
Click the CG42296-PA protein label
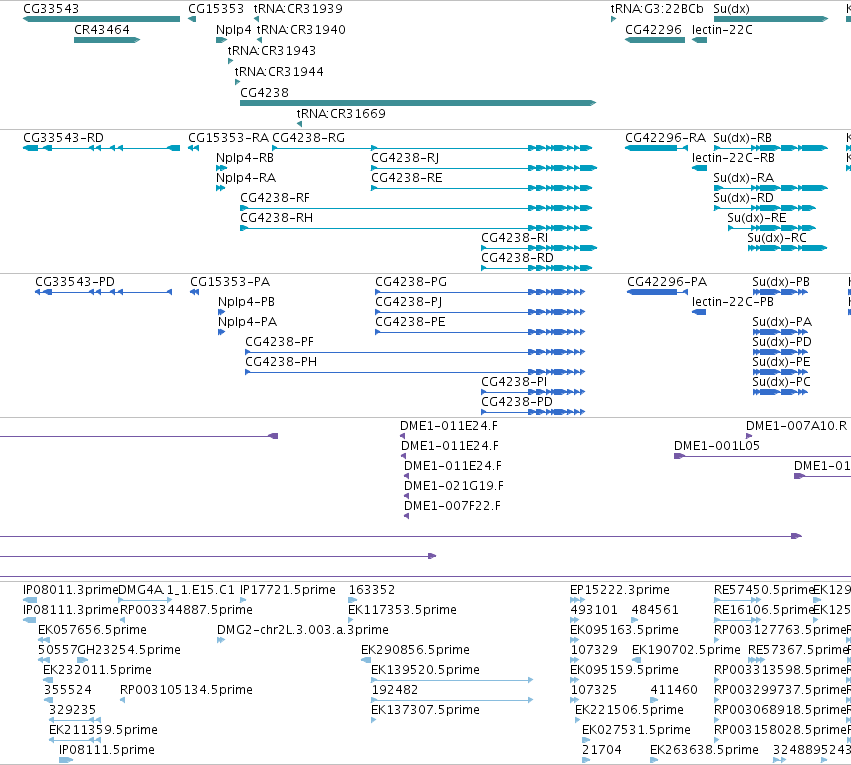pos(667,282)
